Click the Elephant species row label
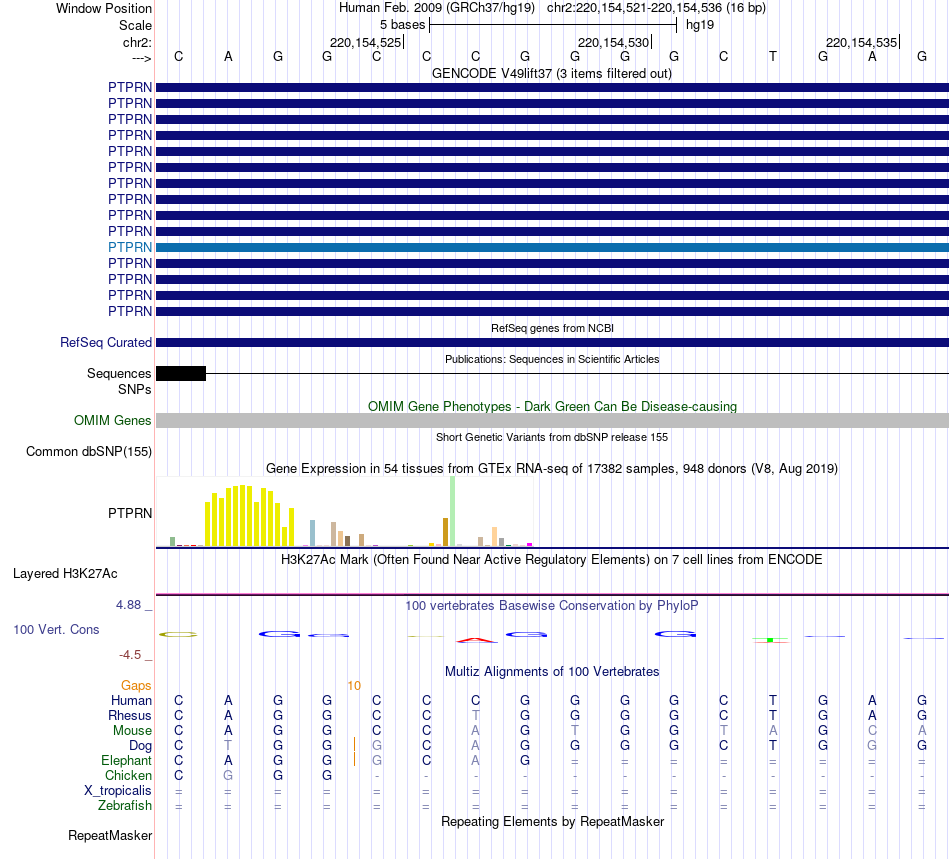Viewport: 950px width, 859px height. [127, 760]
